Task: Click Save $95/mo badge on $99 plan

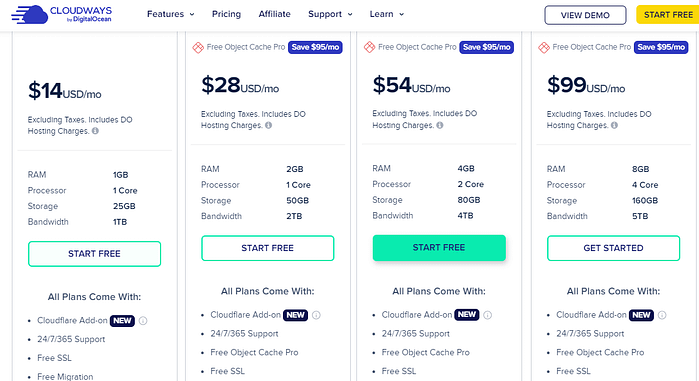Action: 661,47
